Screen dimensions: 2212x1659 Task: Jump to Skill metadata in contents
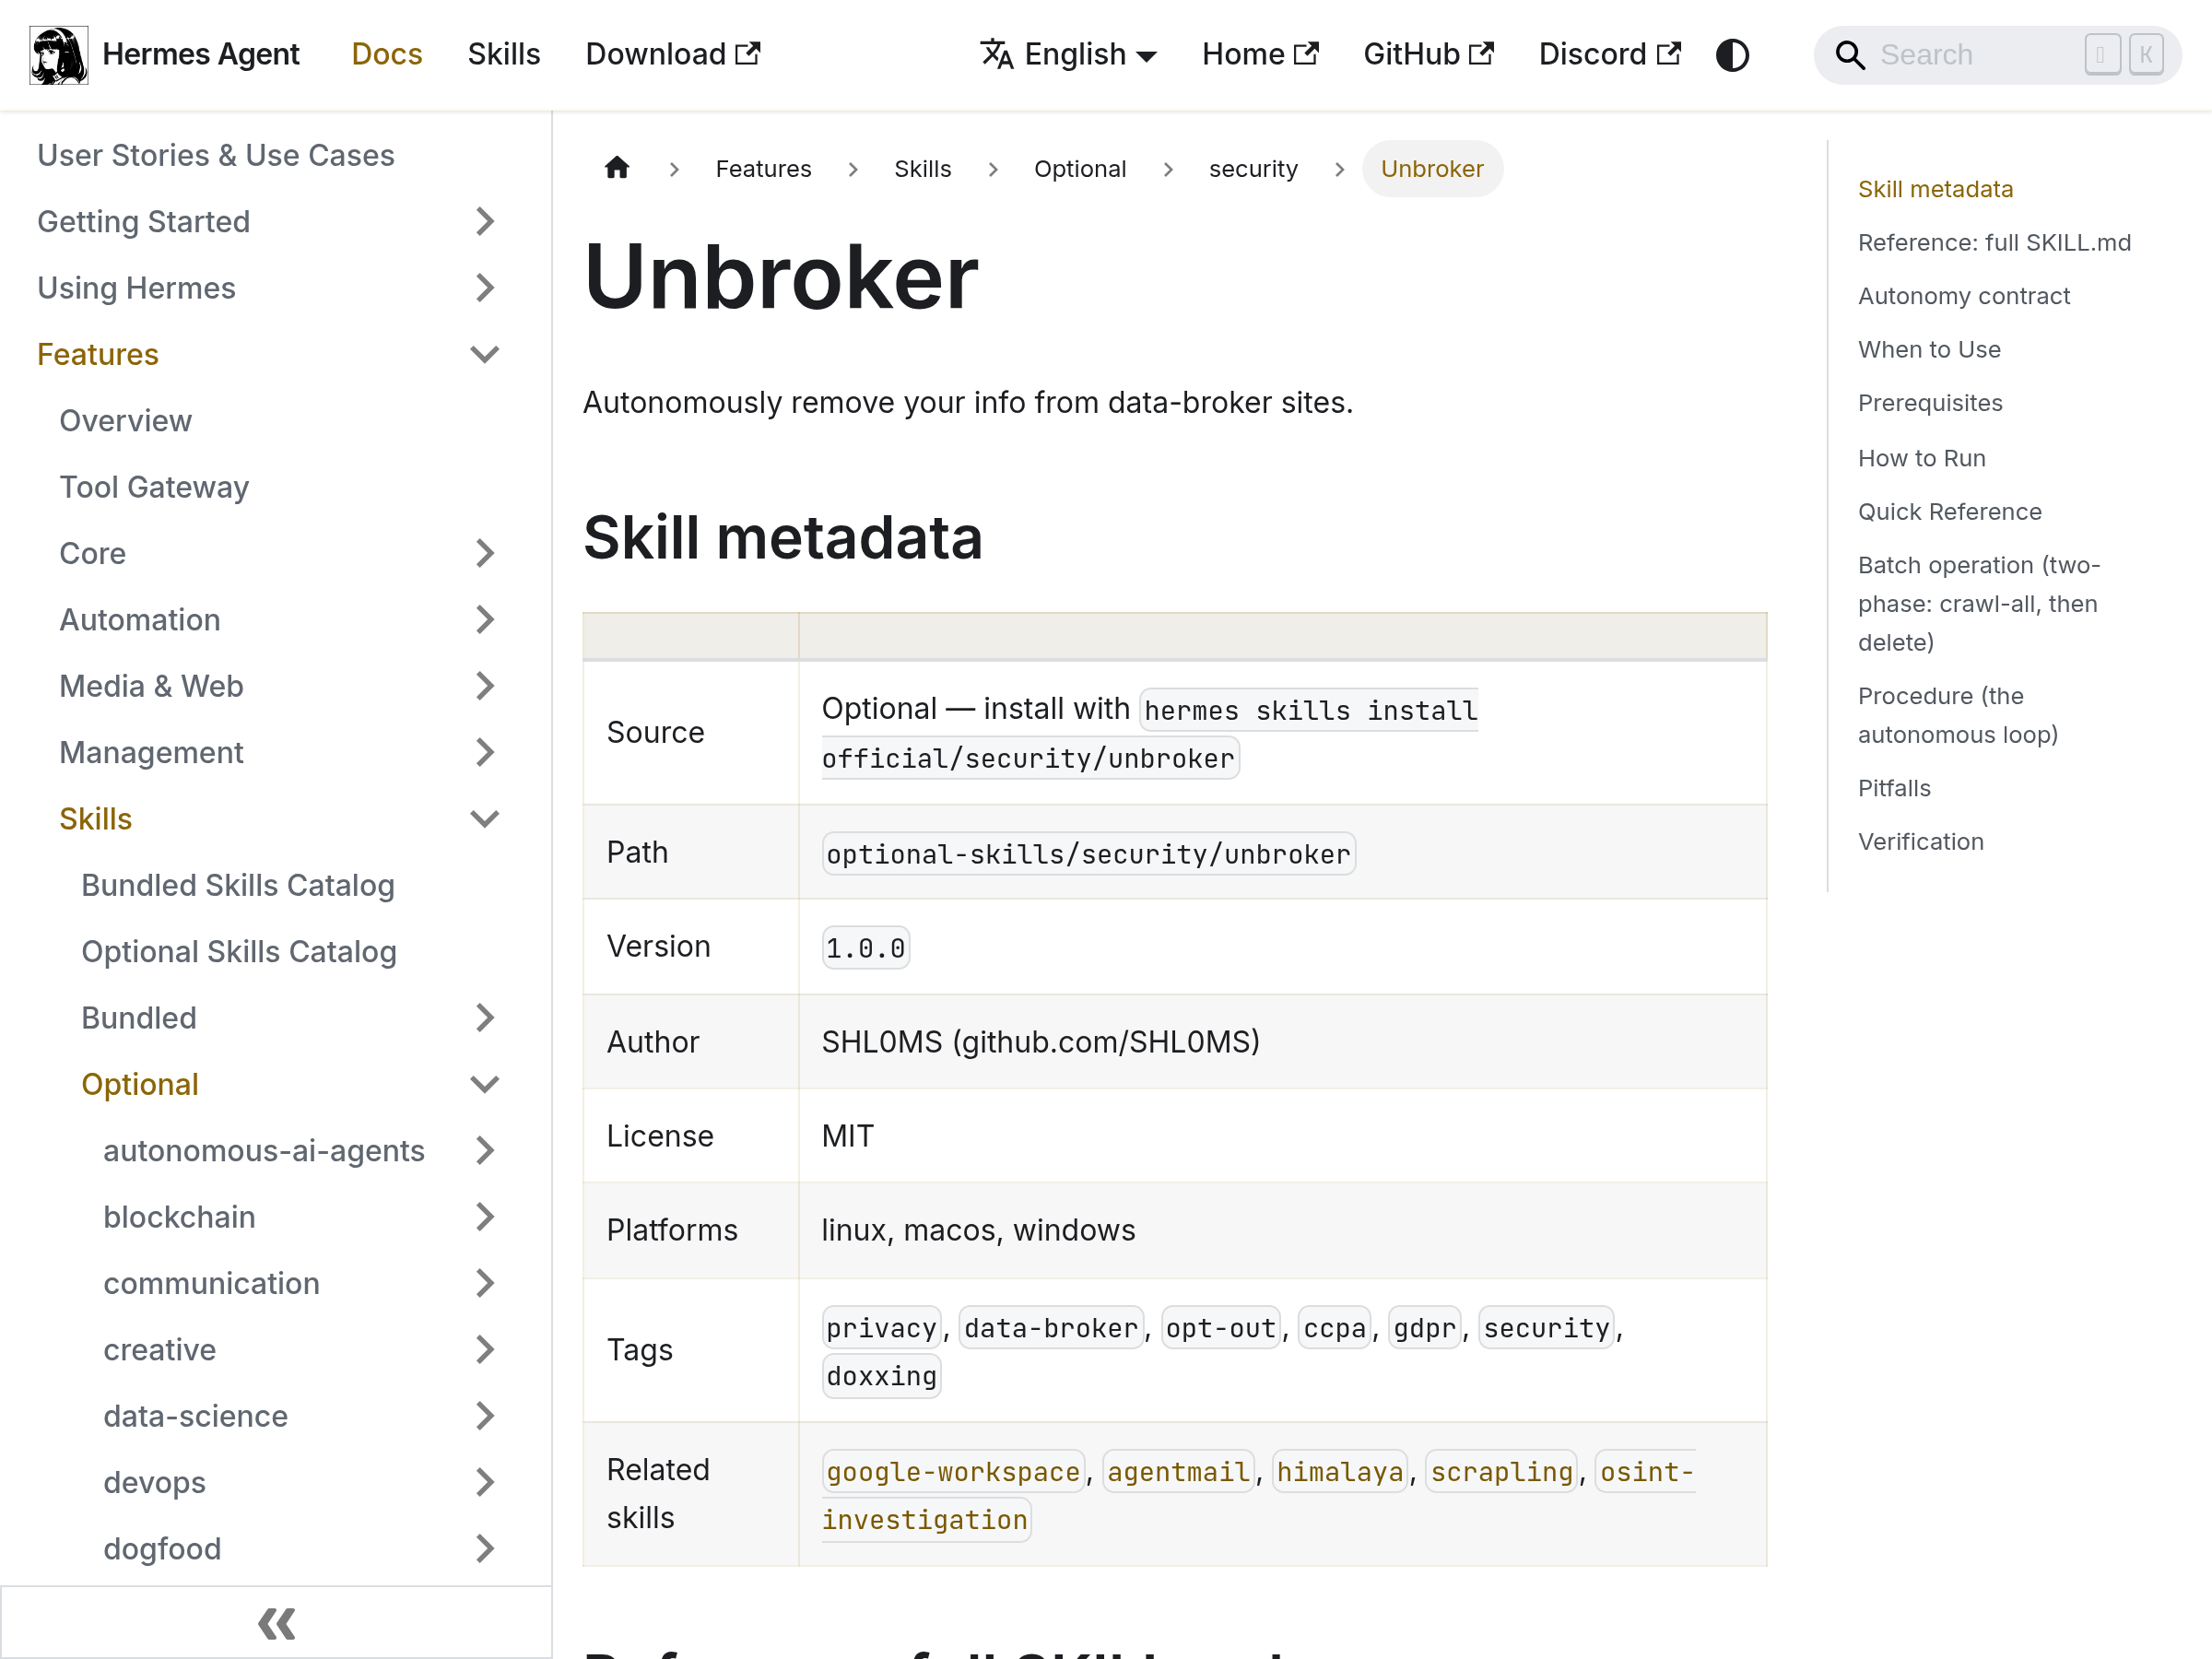pos(1935,189)
